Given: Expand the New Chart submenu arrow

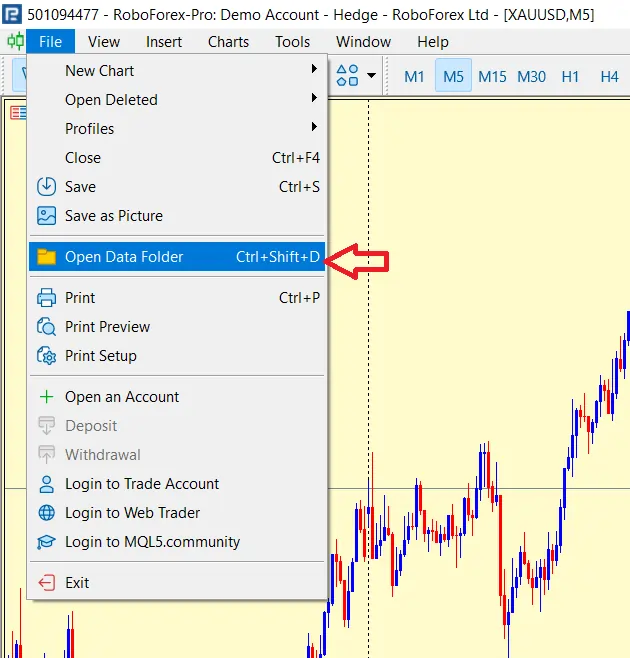Looking at the screenshot, I should tap(314, 69).
